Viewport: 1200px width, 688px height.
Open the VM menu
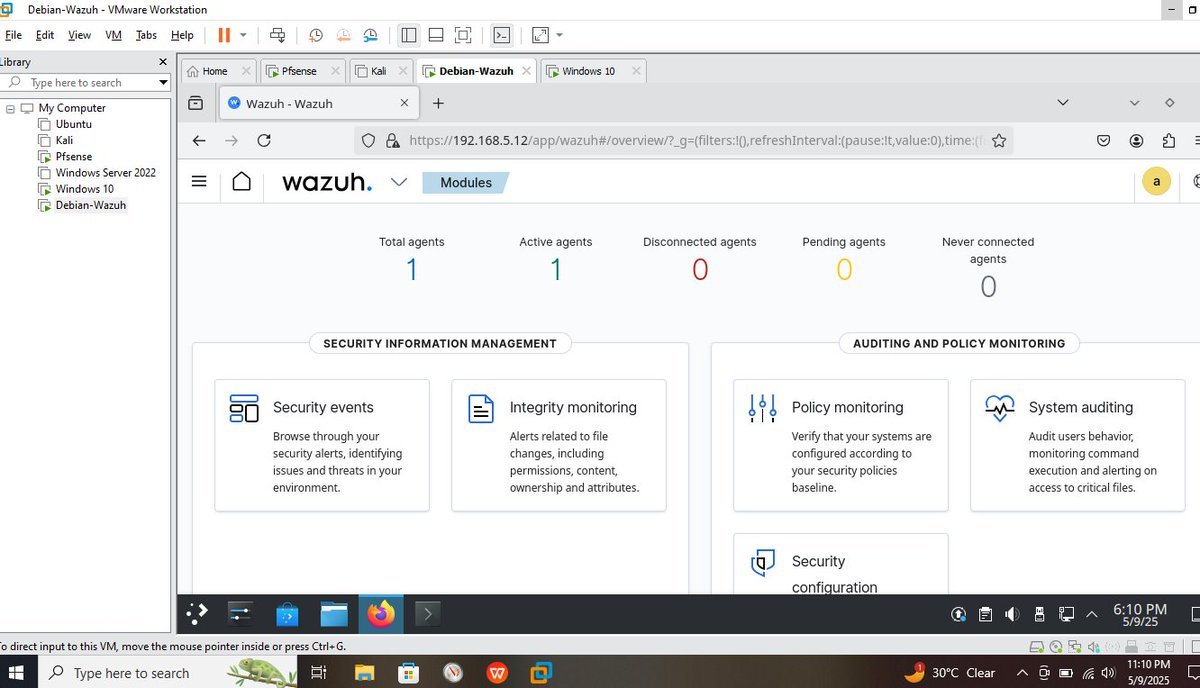[113, 35]
